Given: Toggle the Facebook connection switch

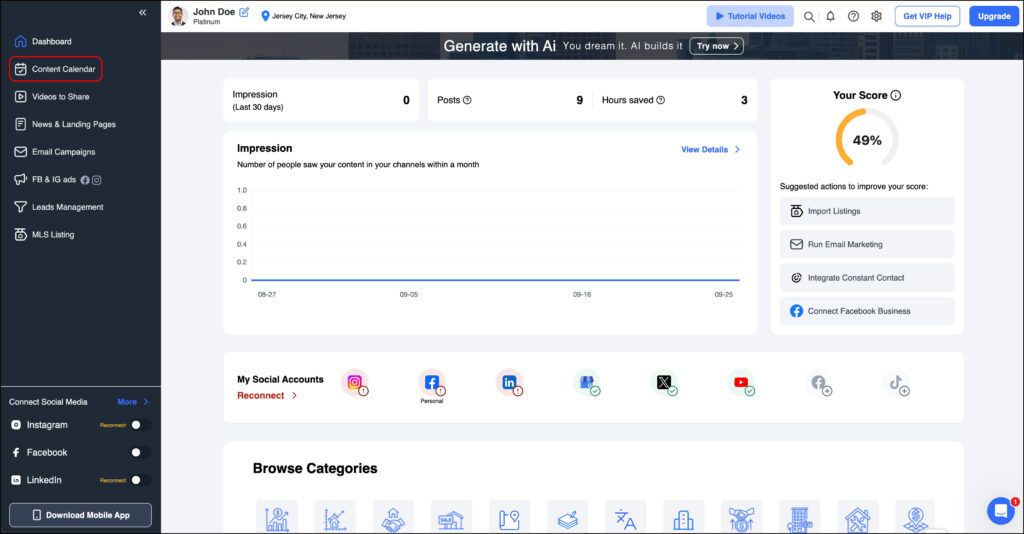Looking at the screenshot, I should (141, 453).
